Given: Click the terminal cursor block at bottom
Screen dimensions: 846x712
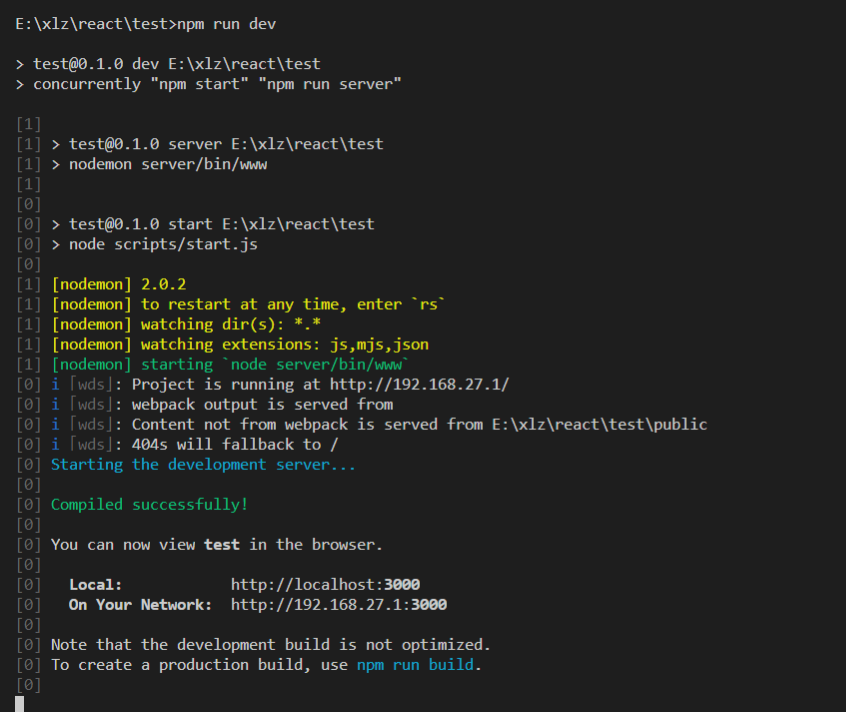Looking at the screenshot, I should coord(19,704).
